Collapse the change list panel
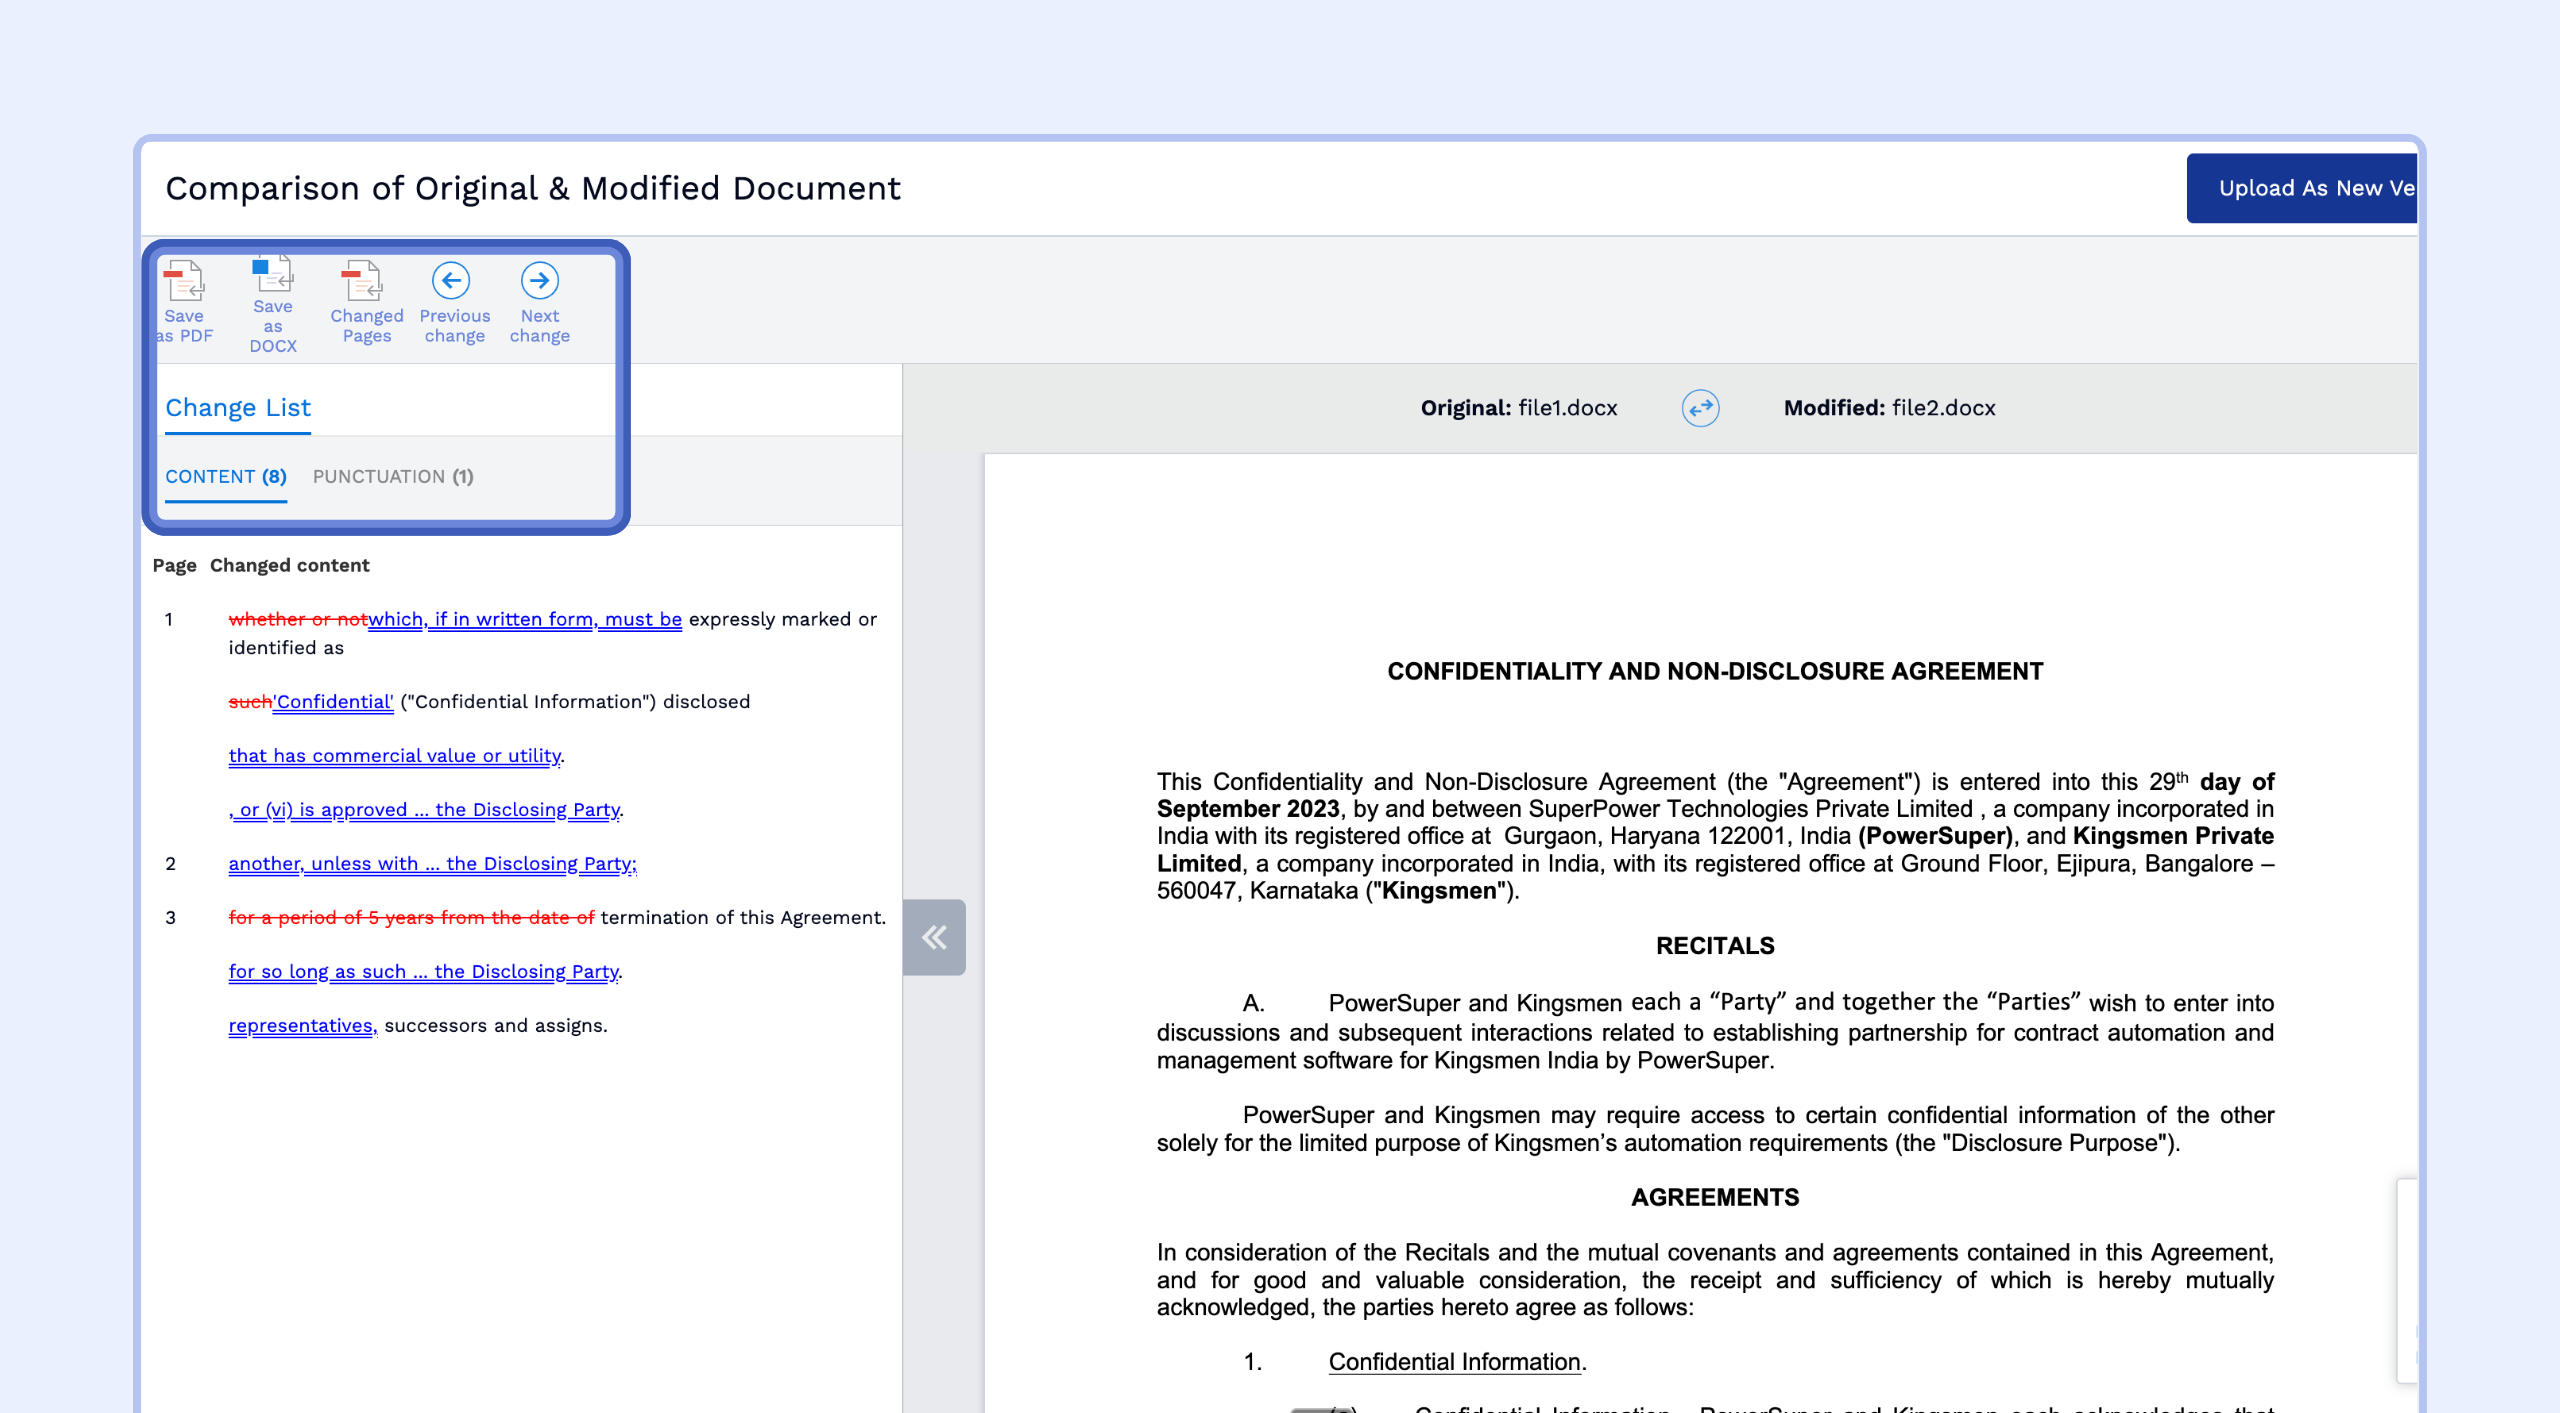Image resolution: width=2560 pixels, height=1413 pixels. click(x=934, y=937)
